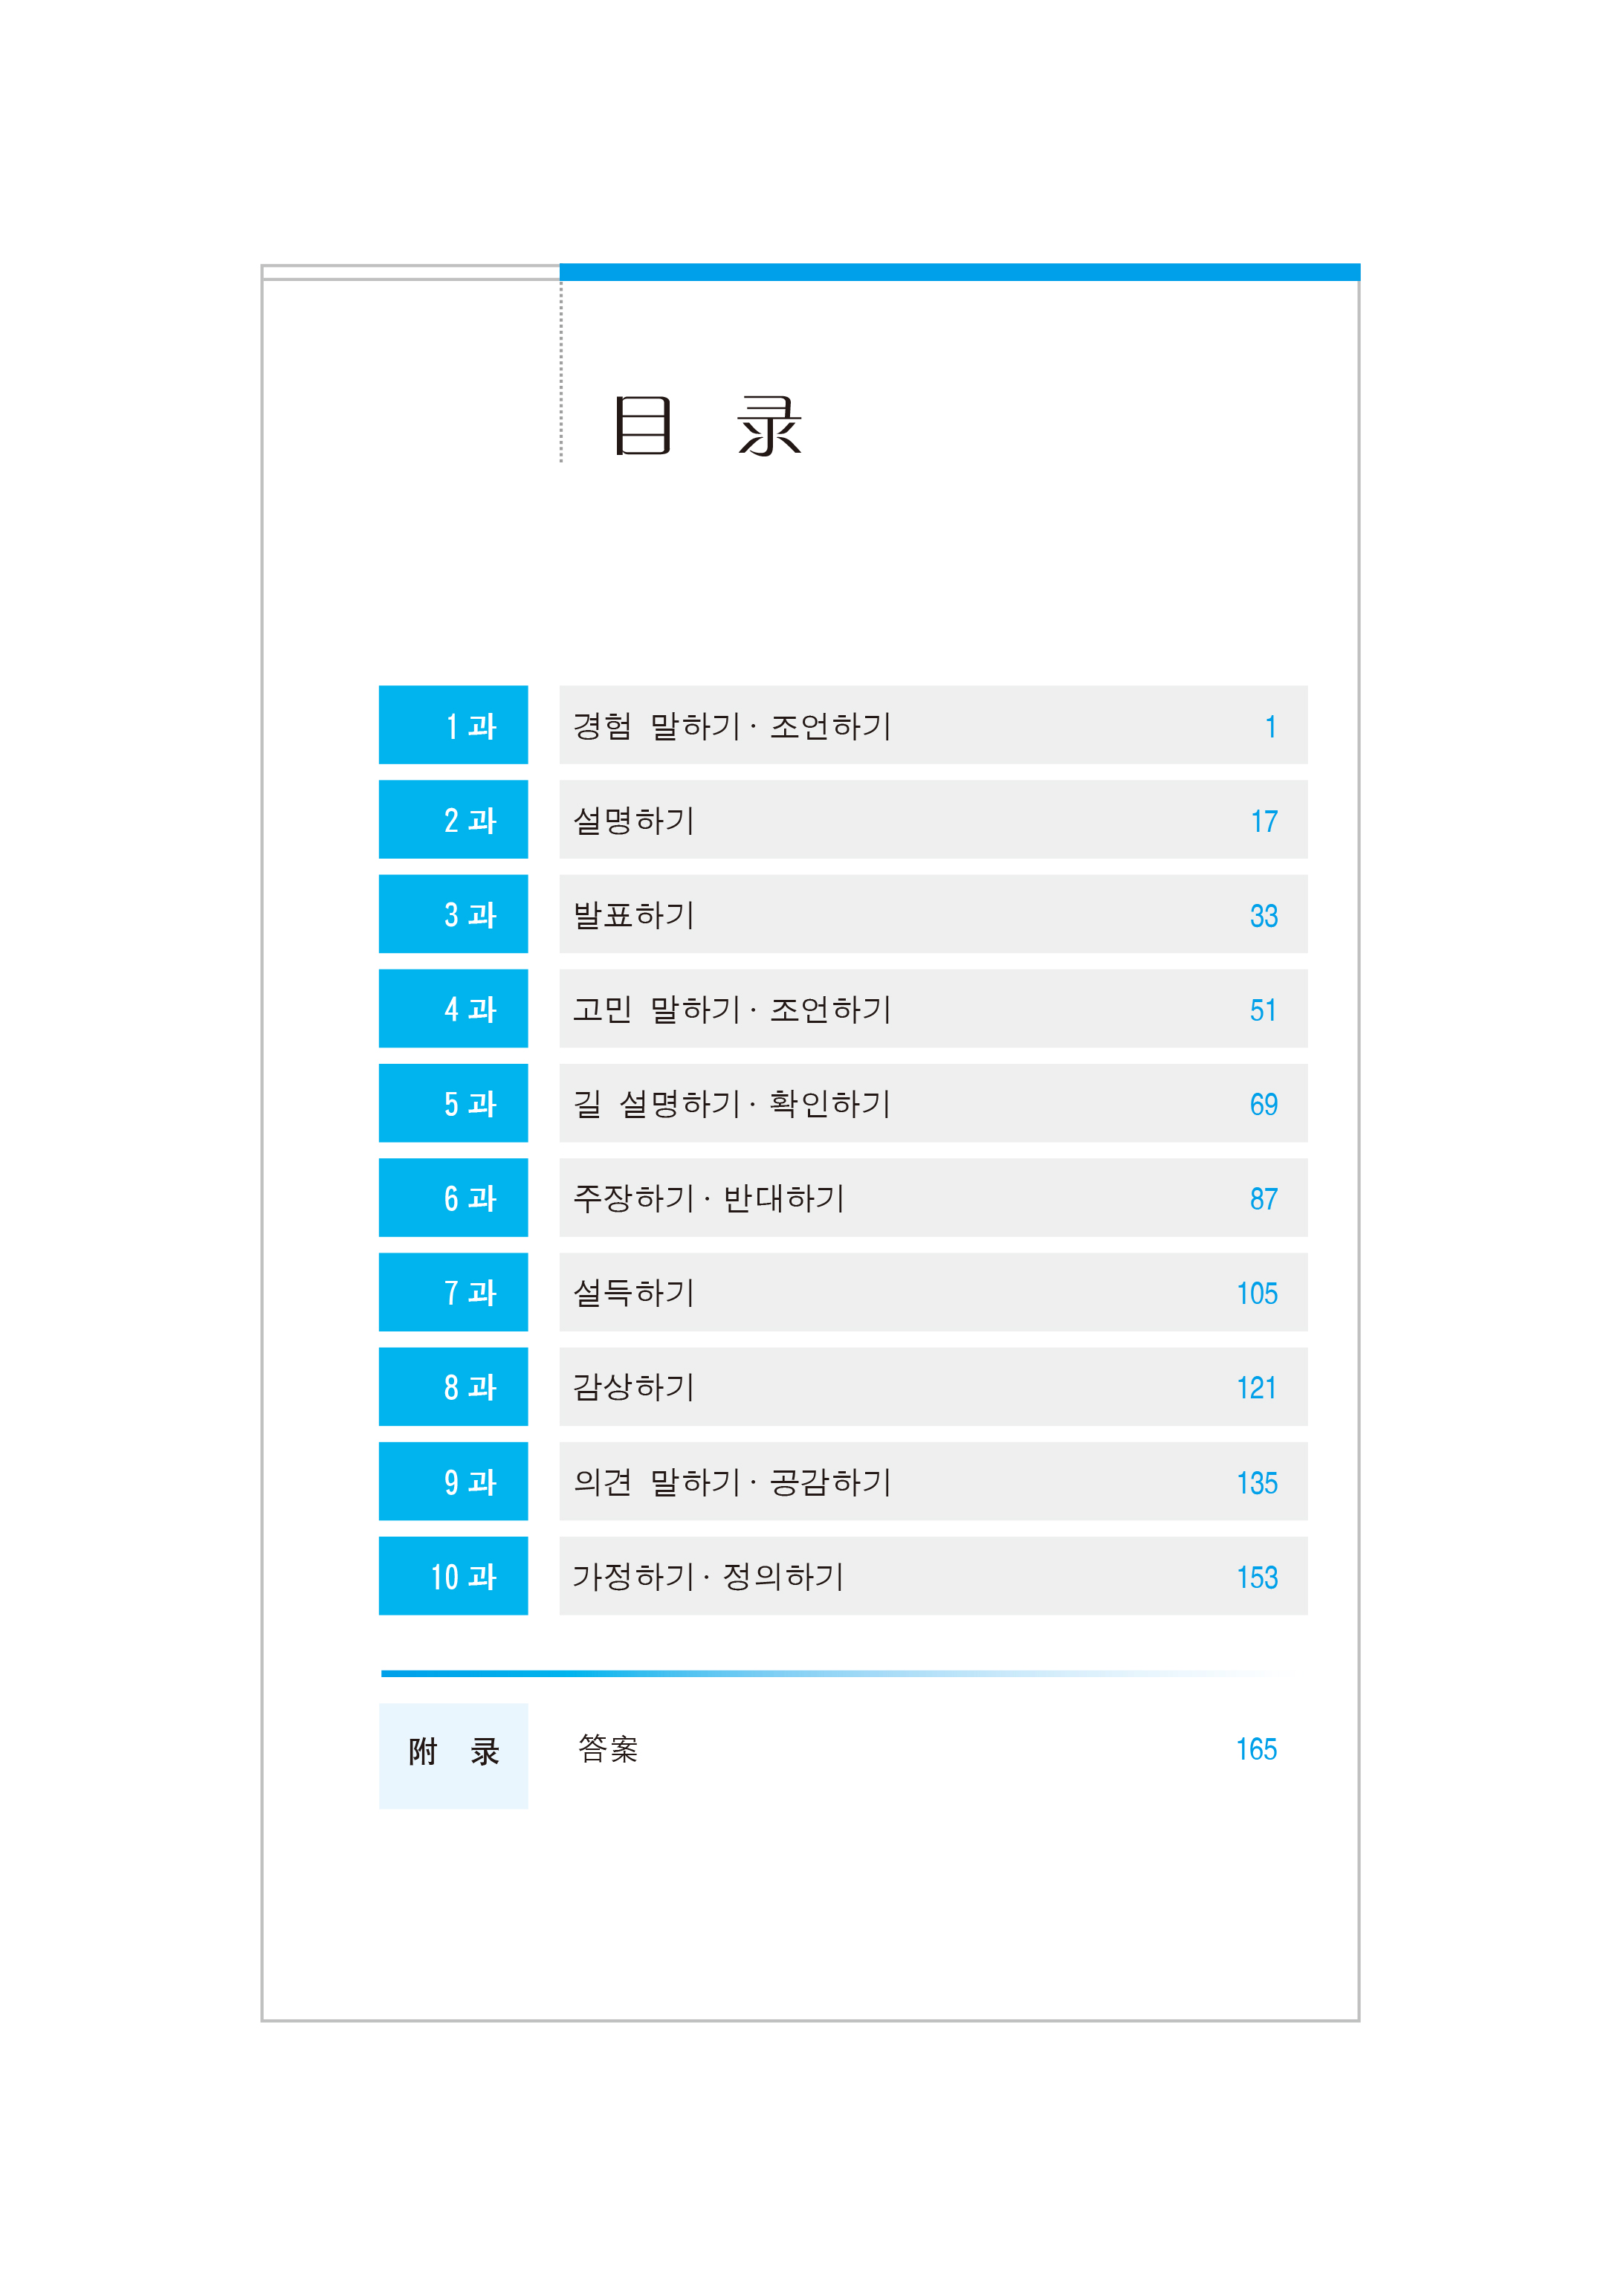Image resolution: width=1624 pixels, height=2283 pixels.
Task: Click the 1 과 chapter label
Action: click(453, 725)
